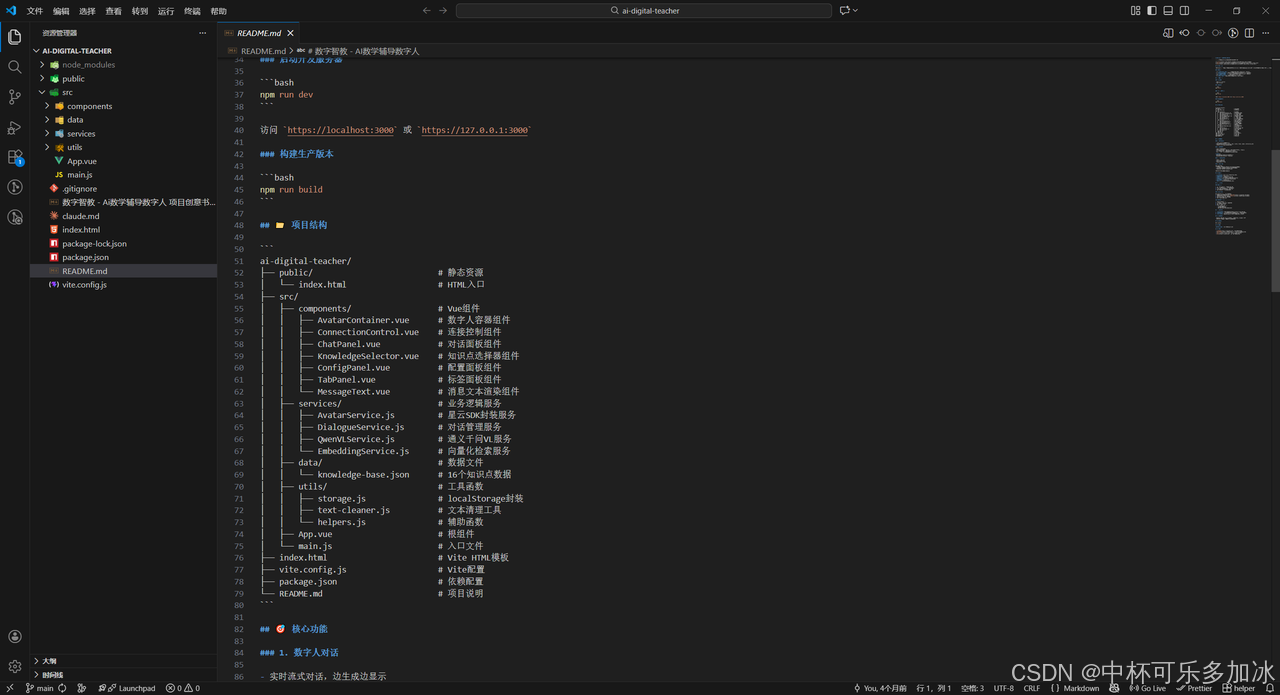Viewport: 1280px width, 695px height.
Task: Open Customize Layout in title bar
Action: pyautogui.click(x=1136, y=11)
